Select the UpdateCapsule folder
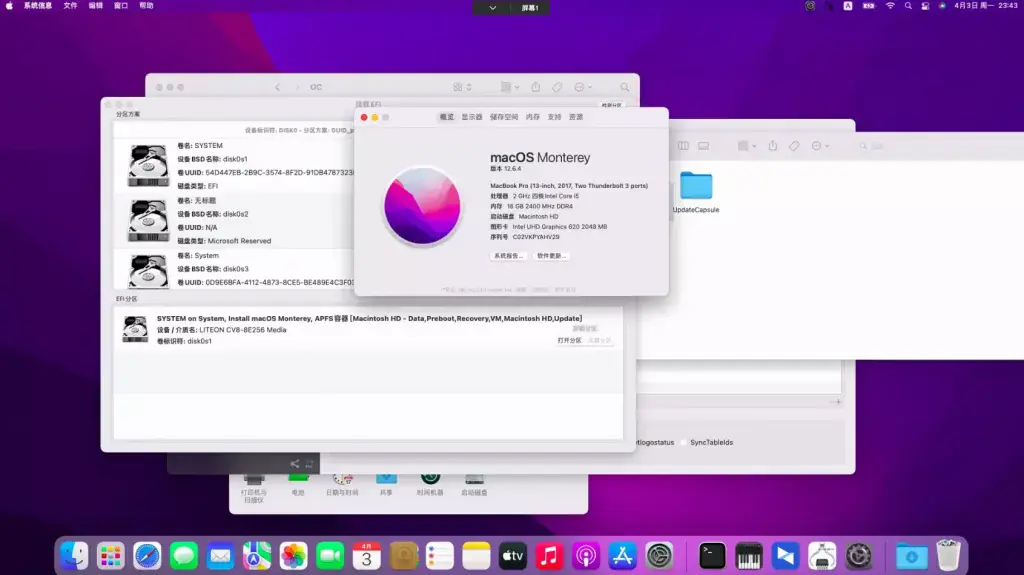The height and width of the screenshot is (575, 1024). 696,191
